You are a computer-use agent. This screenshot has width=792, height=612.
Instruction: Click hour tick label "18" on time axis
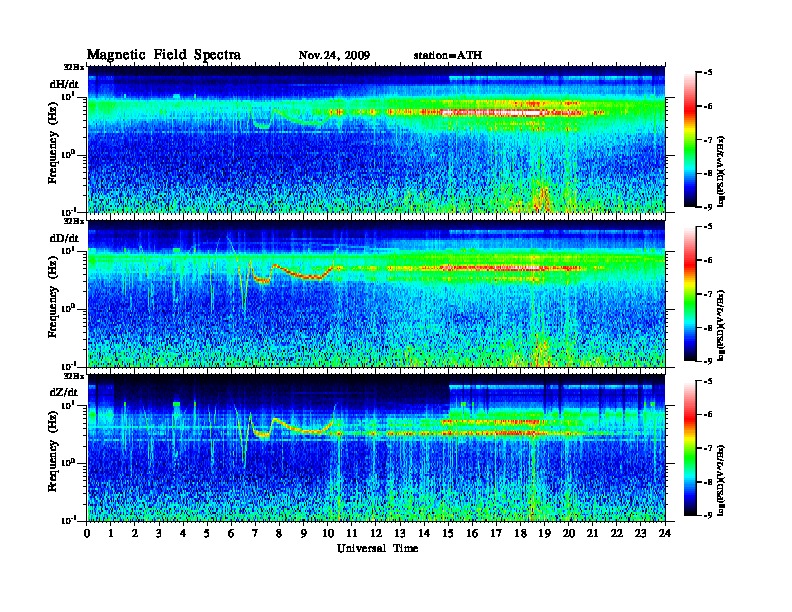point(520,533)
